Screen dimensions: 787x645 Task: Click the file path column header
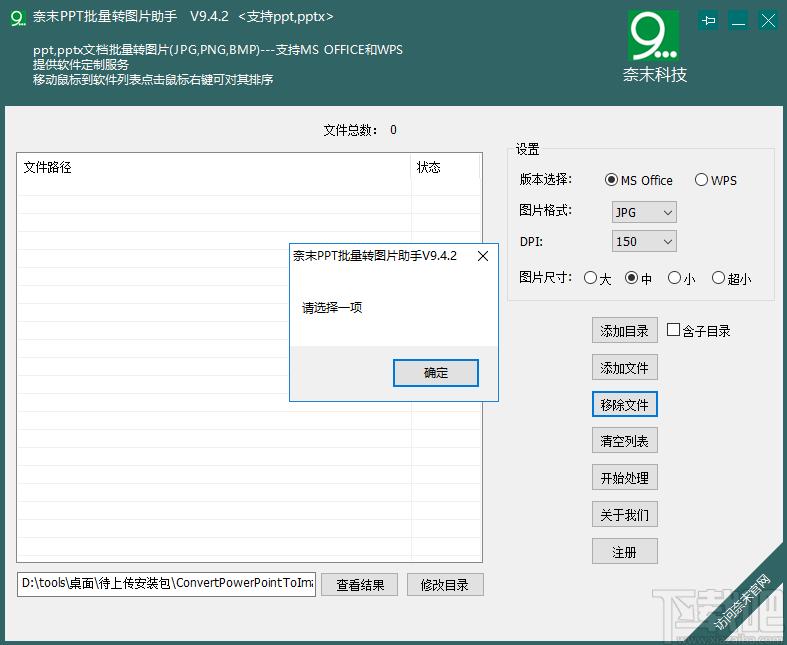tap(213, 167)
